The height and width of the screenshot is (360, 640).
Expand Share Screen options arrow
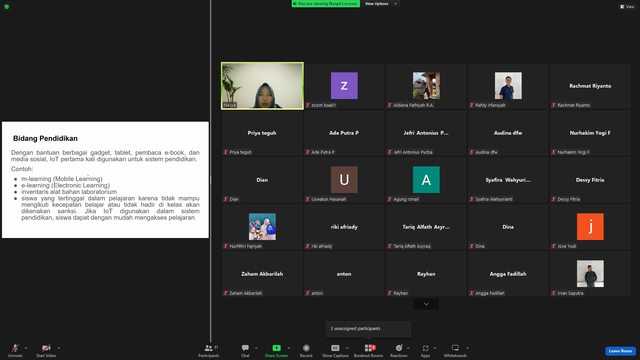click(289, 348)
